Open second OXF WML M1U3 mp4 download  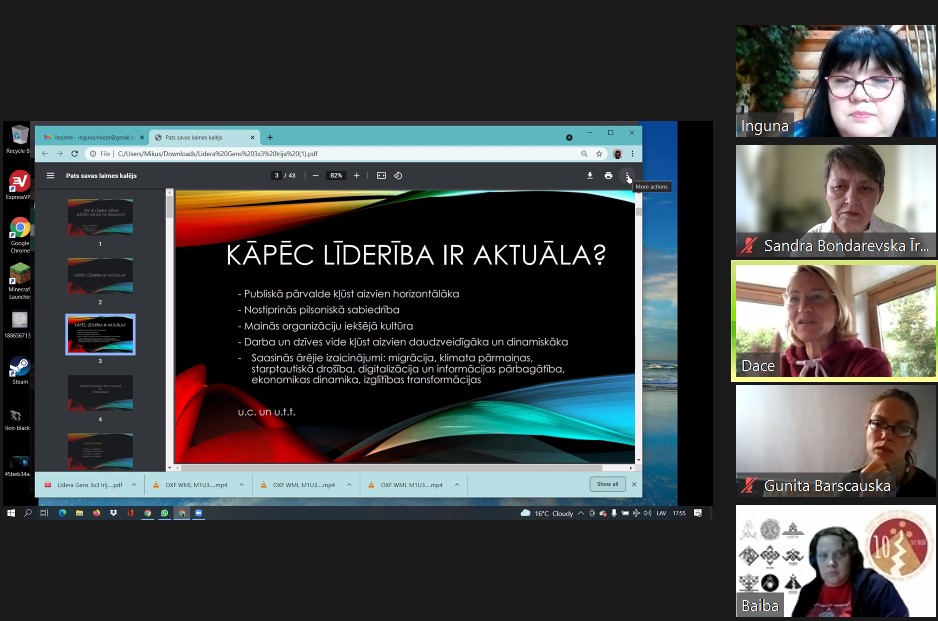tap(298, 485)
